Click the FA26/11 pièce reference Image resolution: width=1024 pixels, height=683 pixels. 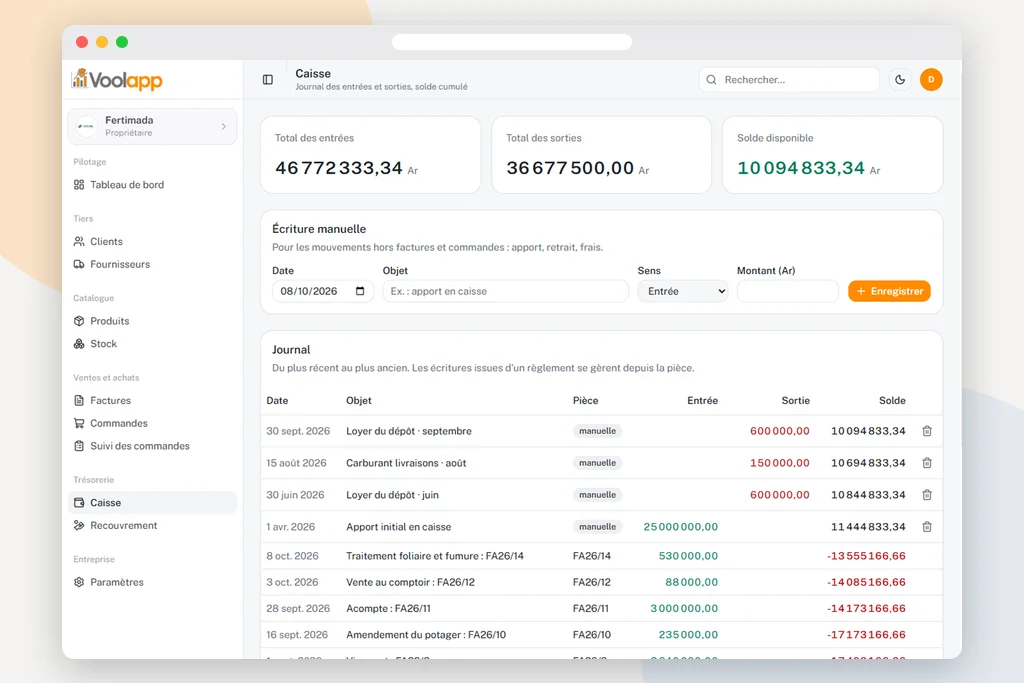[x=590, y=609]
